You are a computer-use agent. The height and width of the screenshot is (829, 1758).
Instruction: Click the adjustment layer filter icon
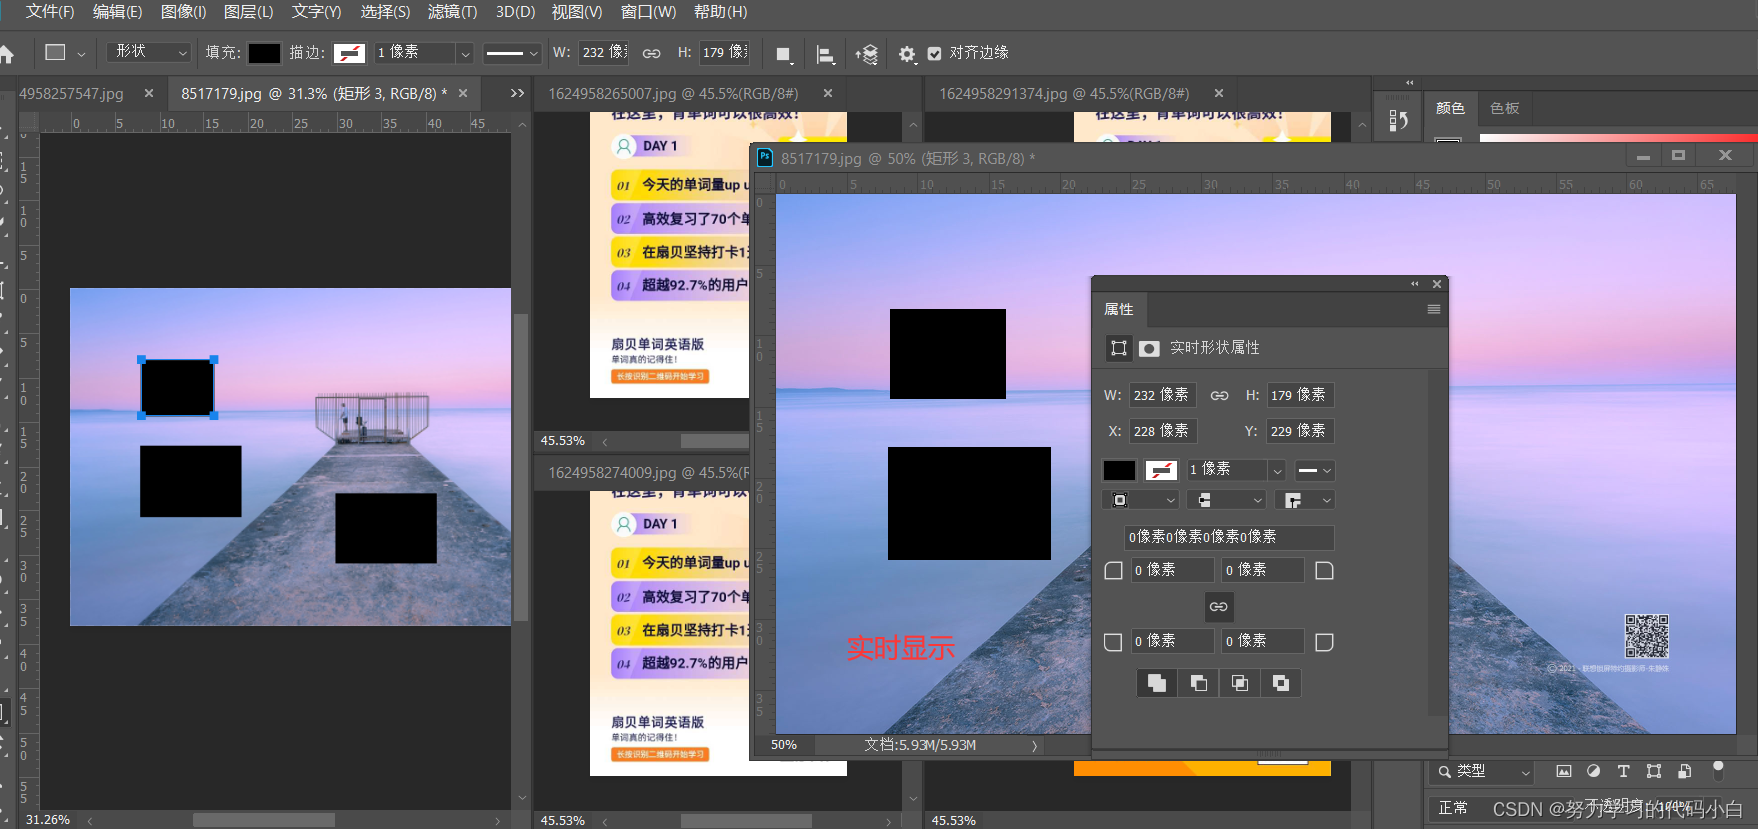[1594, 771]
